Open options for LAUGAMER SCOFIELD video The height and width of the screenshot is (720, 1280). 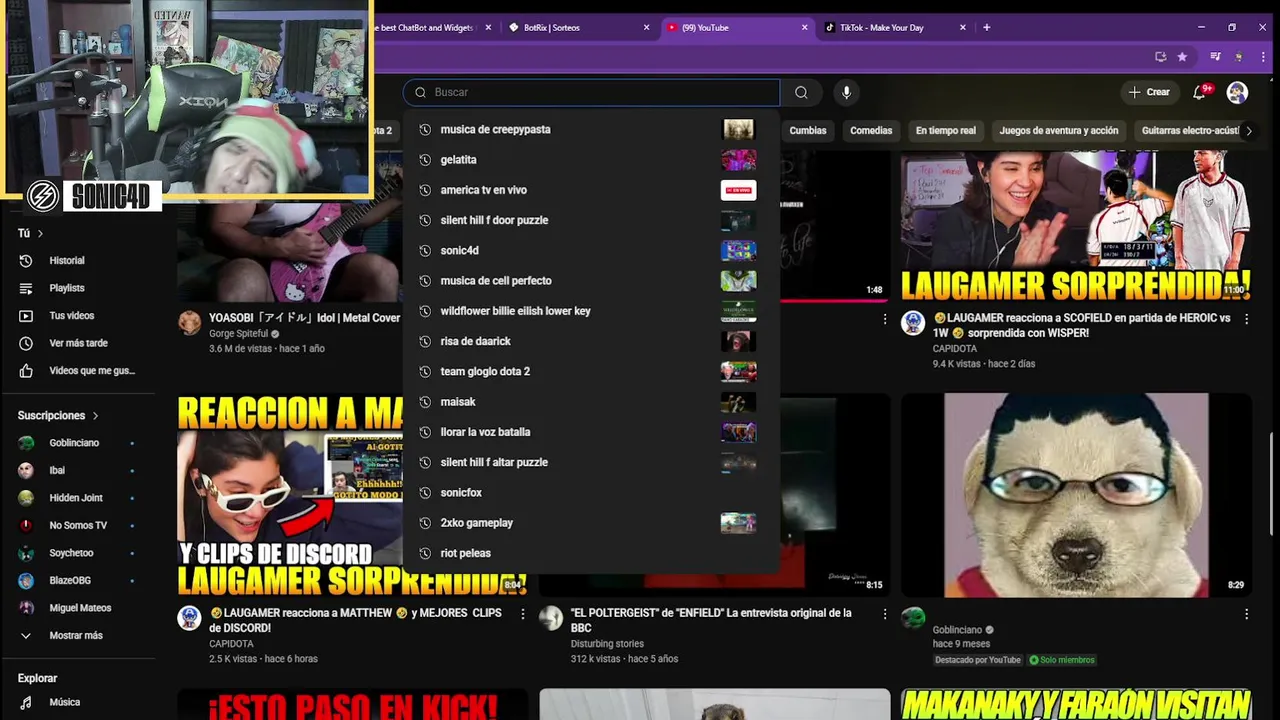point(1246,319)
